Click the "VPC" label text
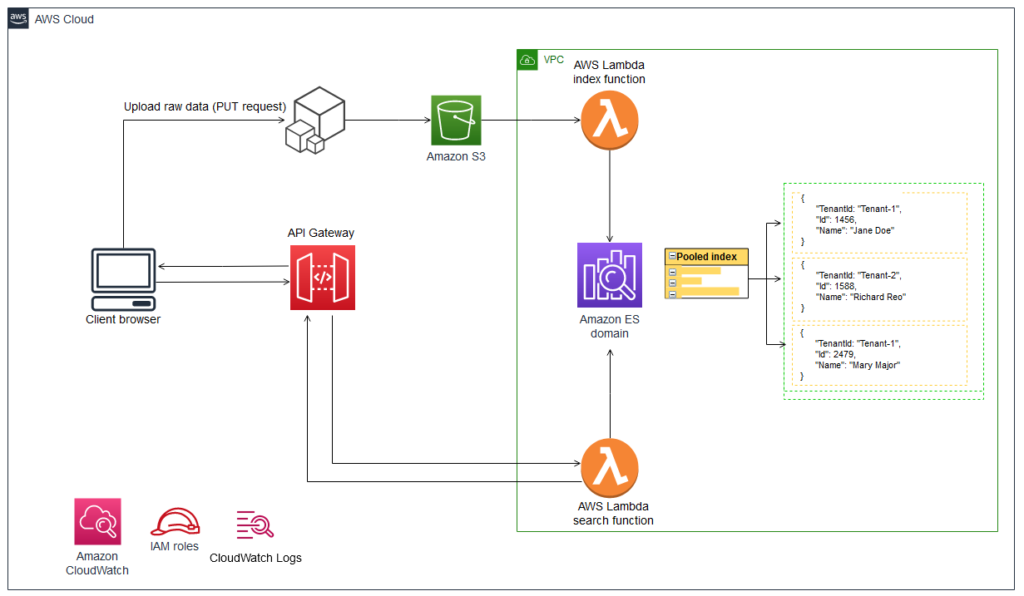This screenshot has width=1024, height=596. (x=554, y=59)
